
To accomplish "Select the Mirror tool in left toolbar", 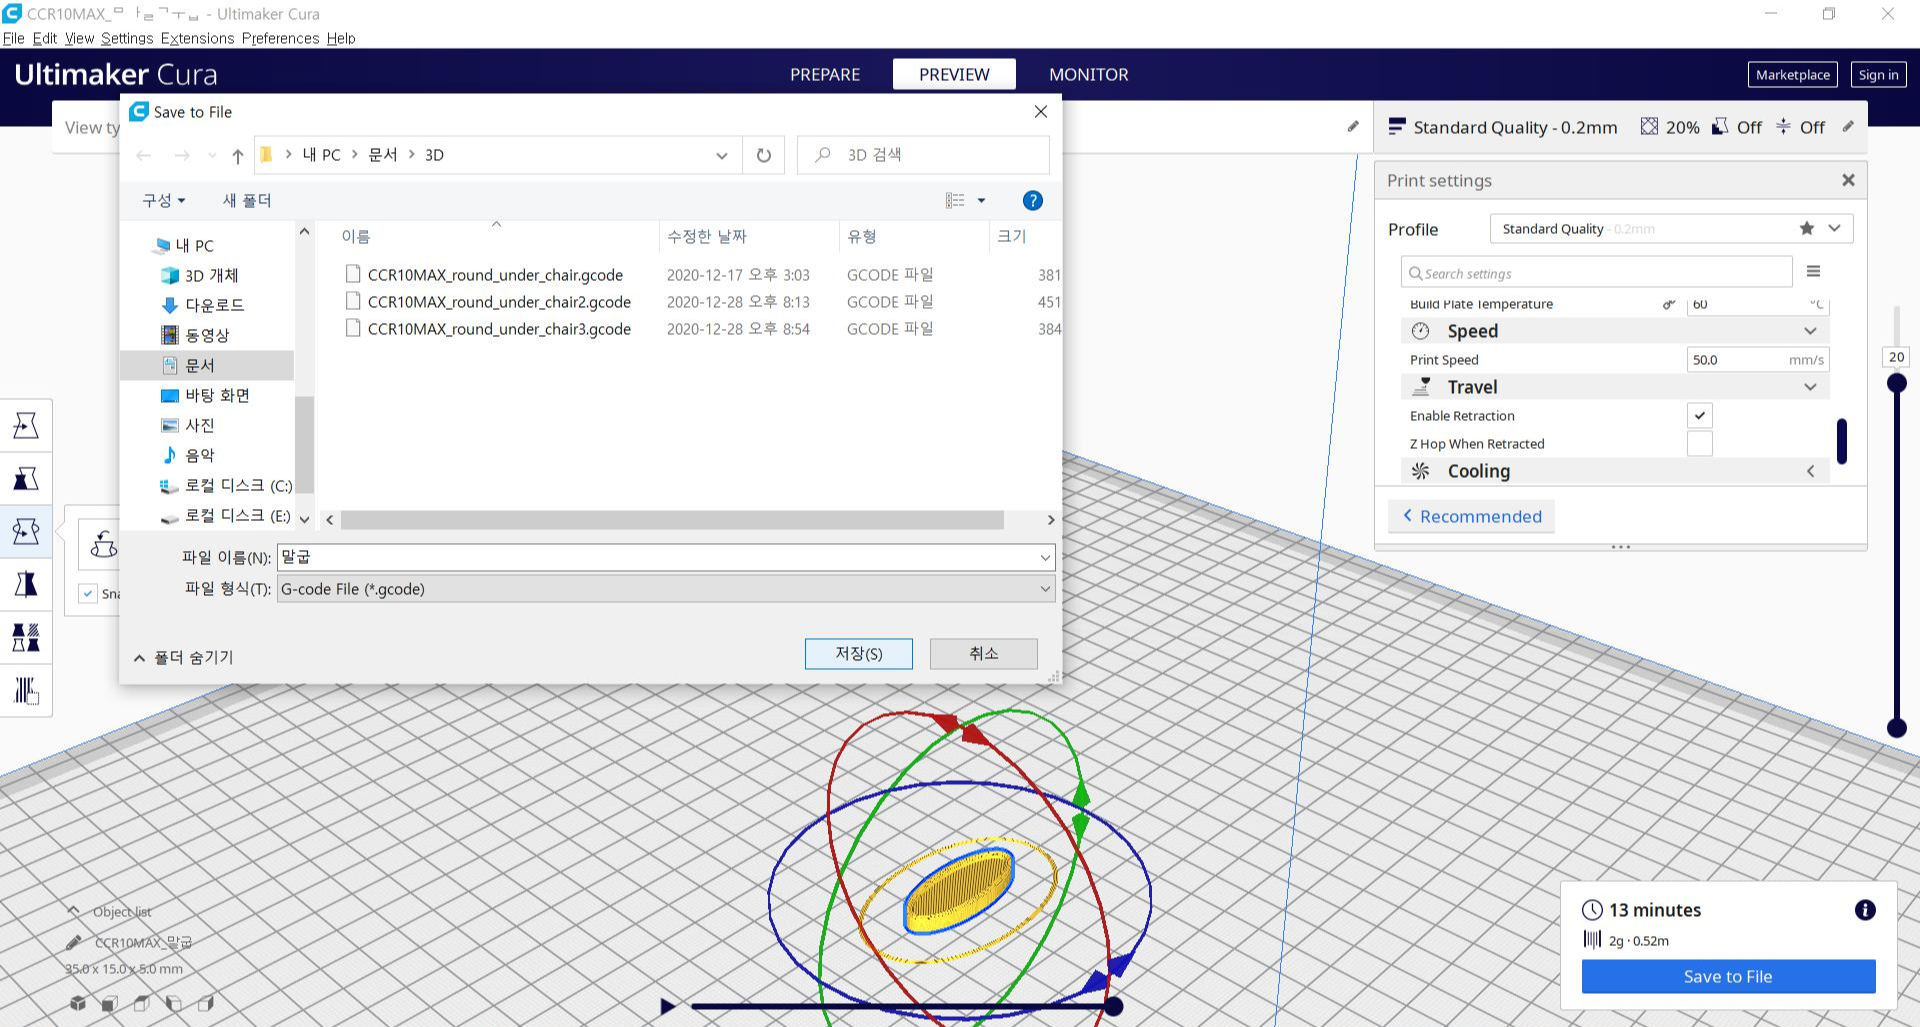I will [26, 584].
